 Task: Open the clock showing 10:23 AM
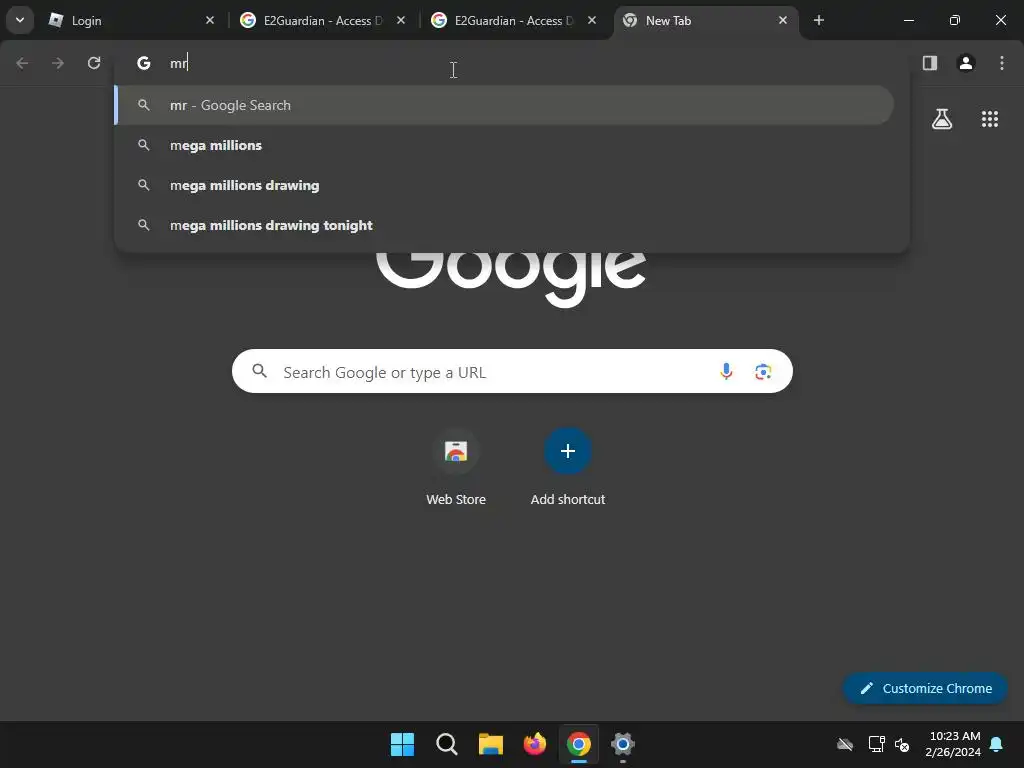[953, 744]
